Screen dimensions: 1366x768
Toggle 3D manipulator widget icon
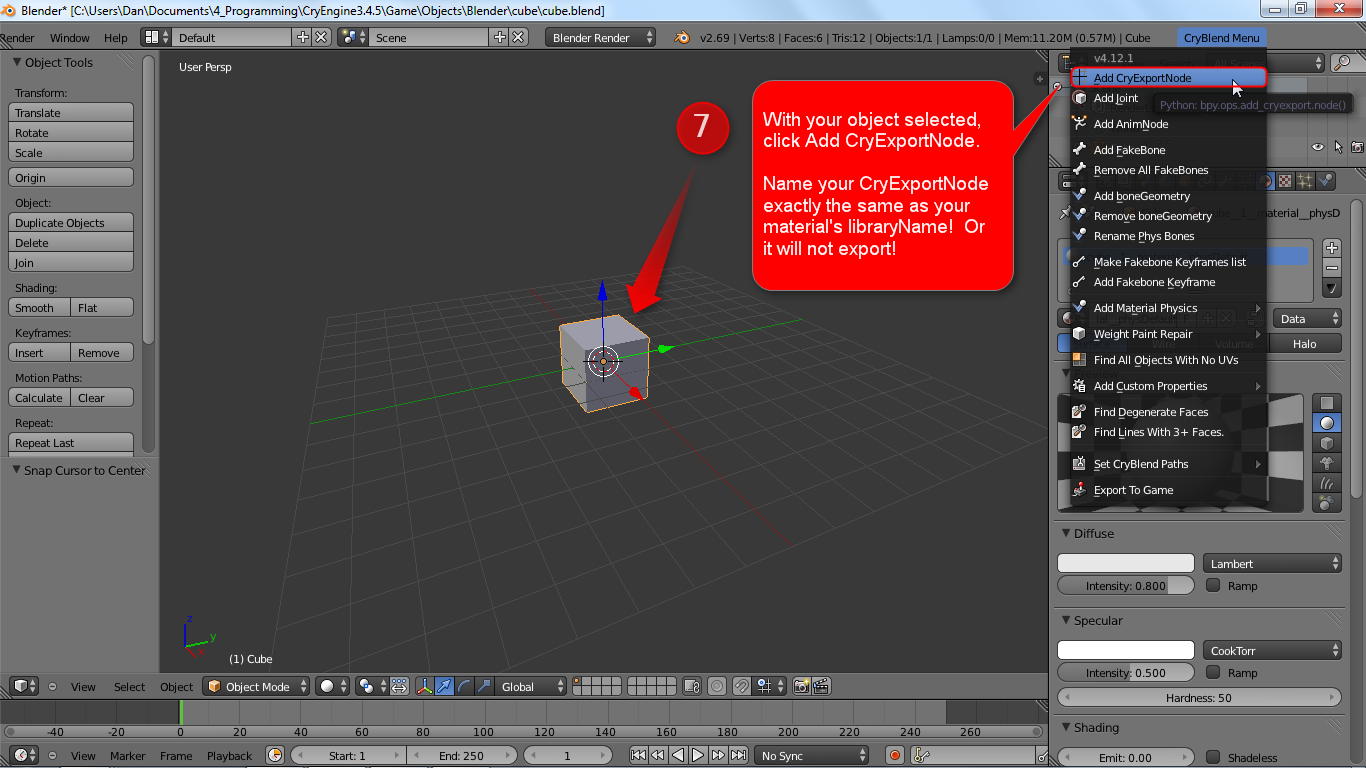click(425, 687)
